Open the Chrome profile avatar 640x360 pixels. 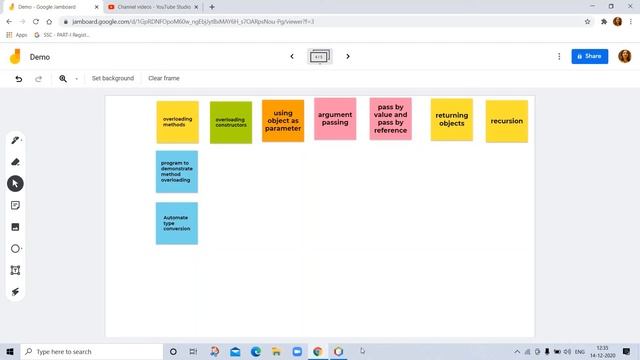point(618,22)
